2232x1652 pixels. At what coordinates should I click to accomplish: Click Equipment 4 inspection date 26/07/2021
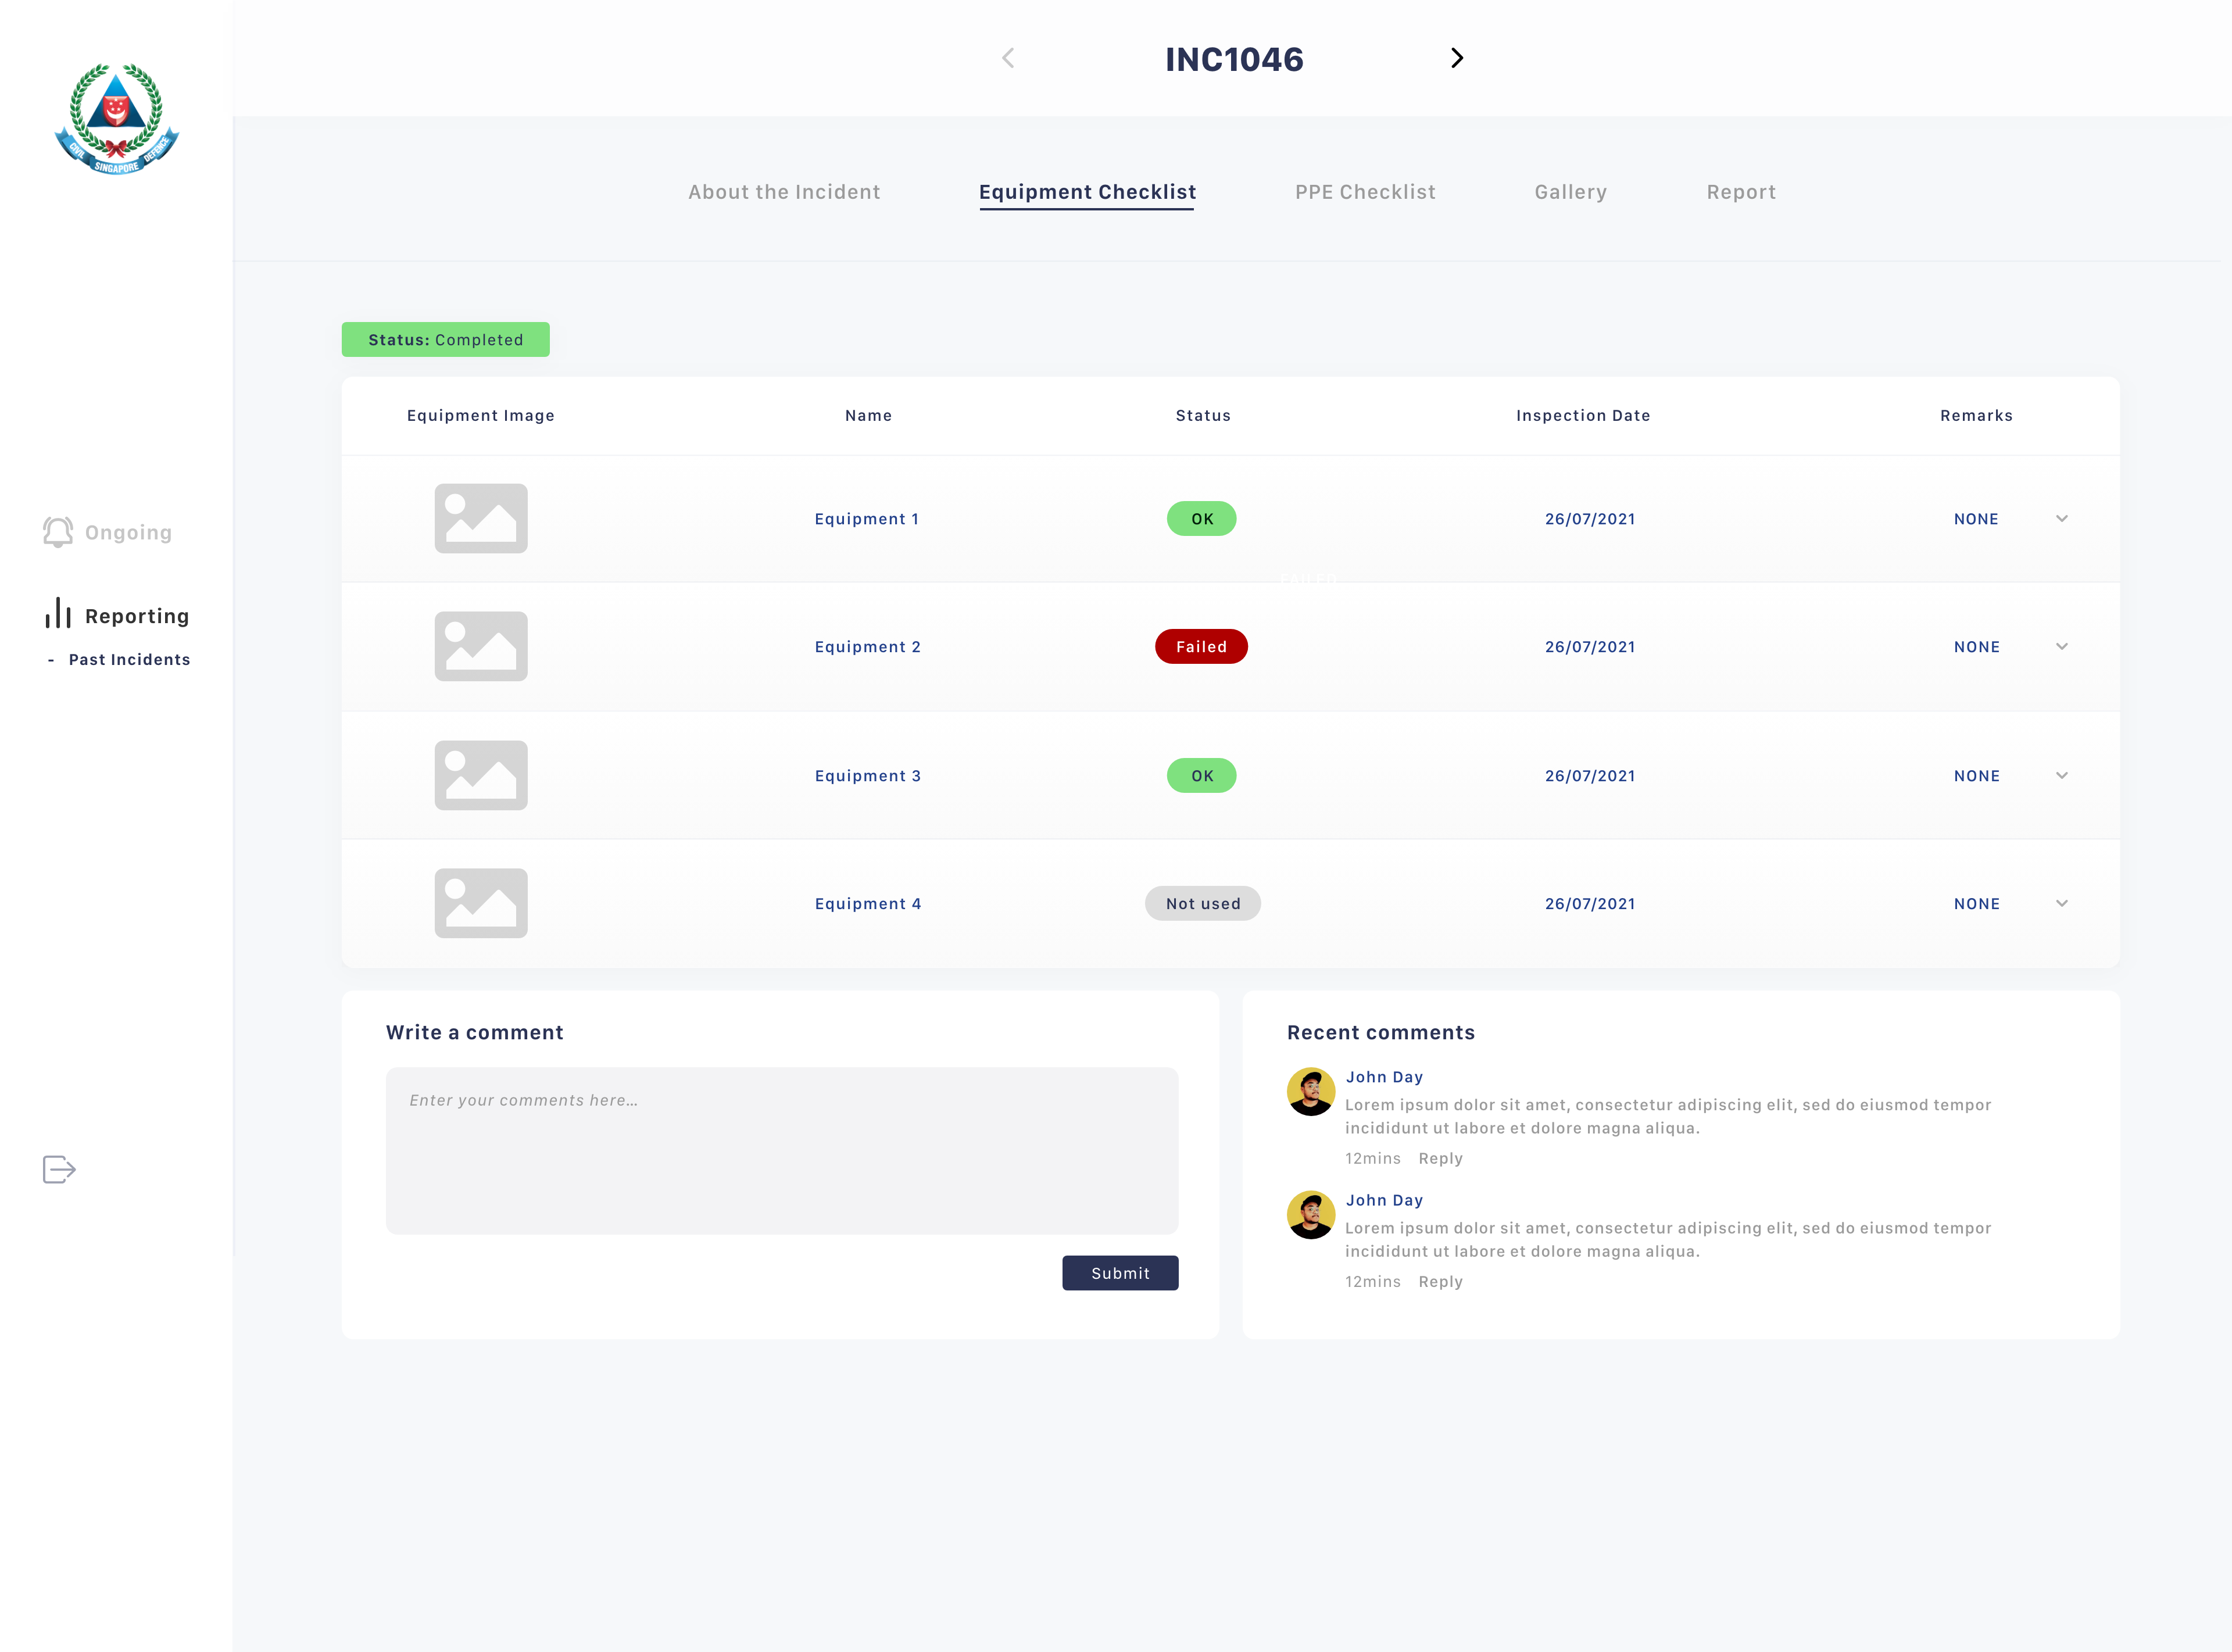(1590, 904)
